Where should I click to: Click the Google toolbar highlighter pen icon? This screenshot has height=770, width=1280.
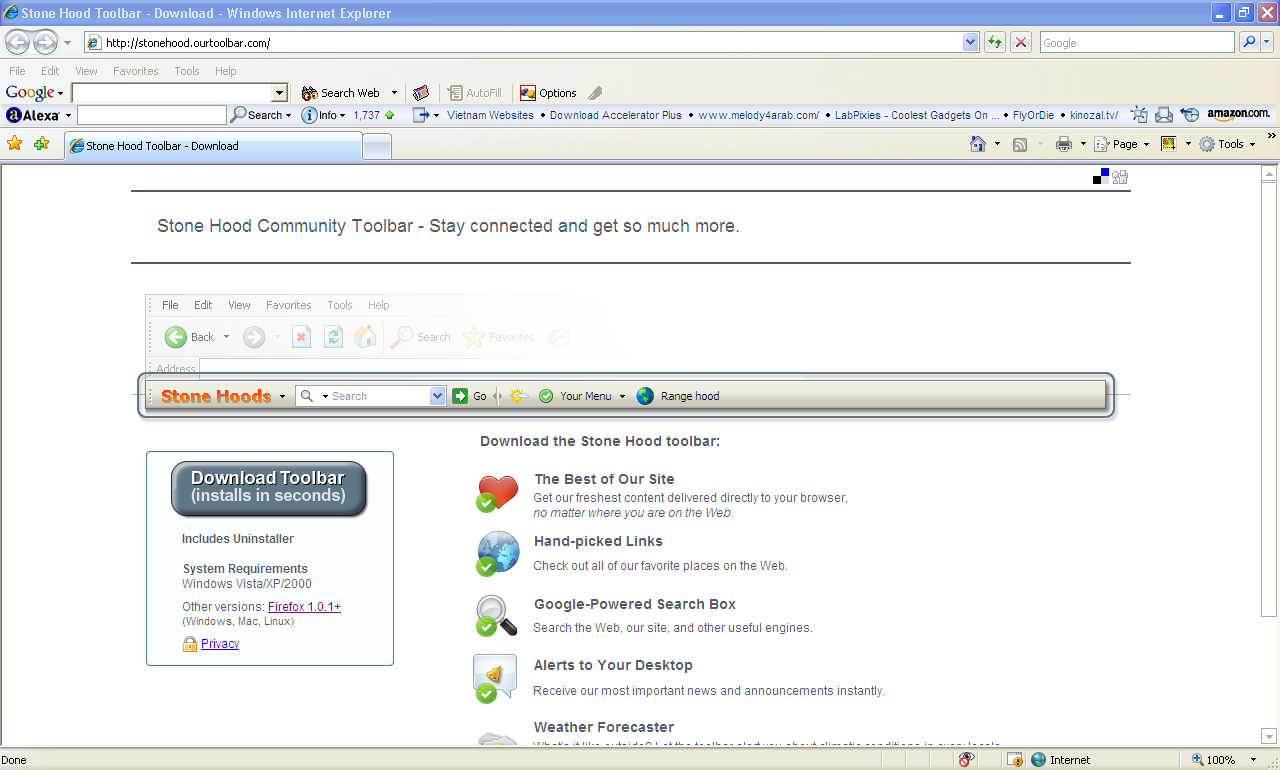(x=595, y=93)
